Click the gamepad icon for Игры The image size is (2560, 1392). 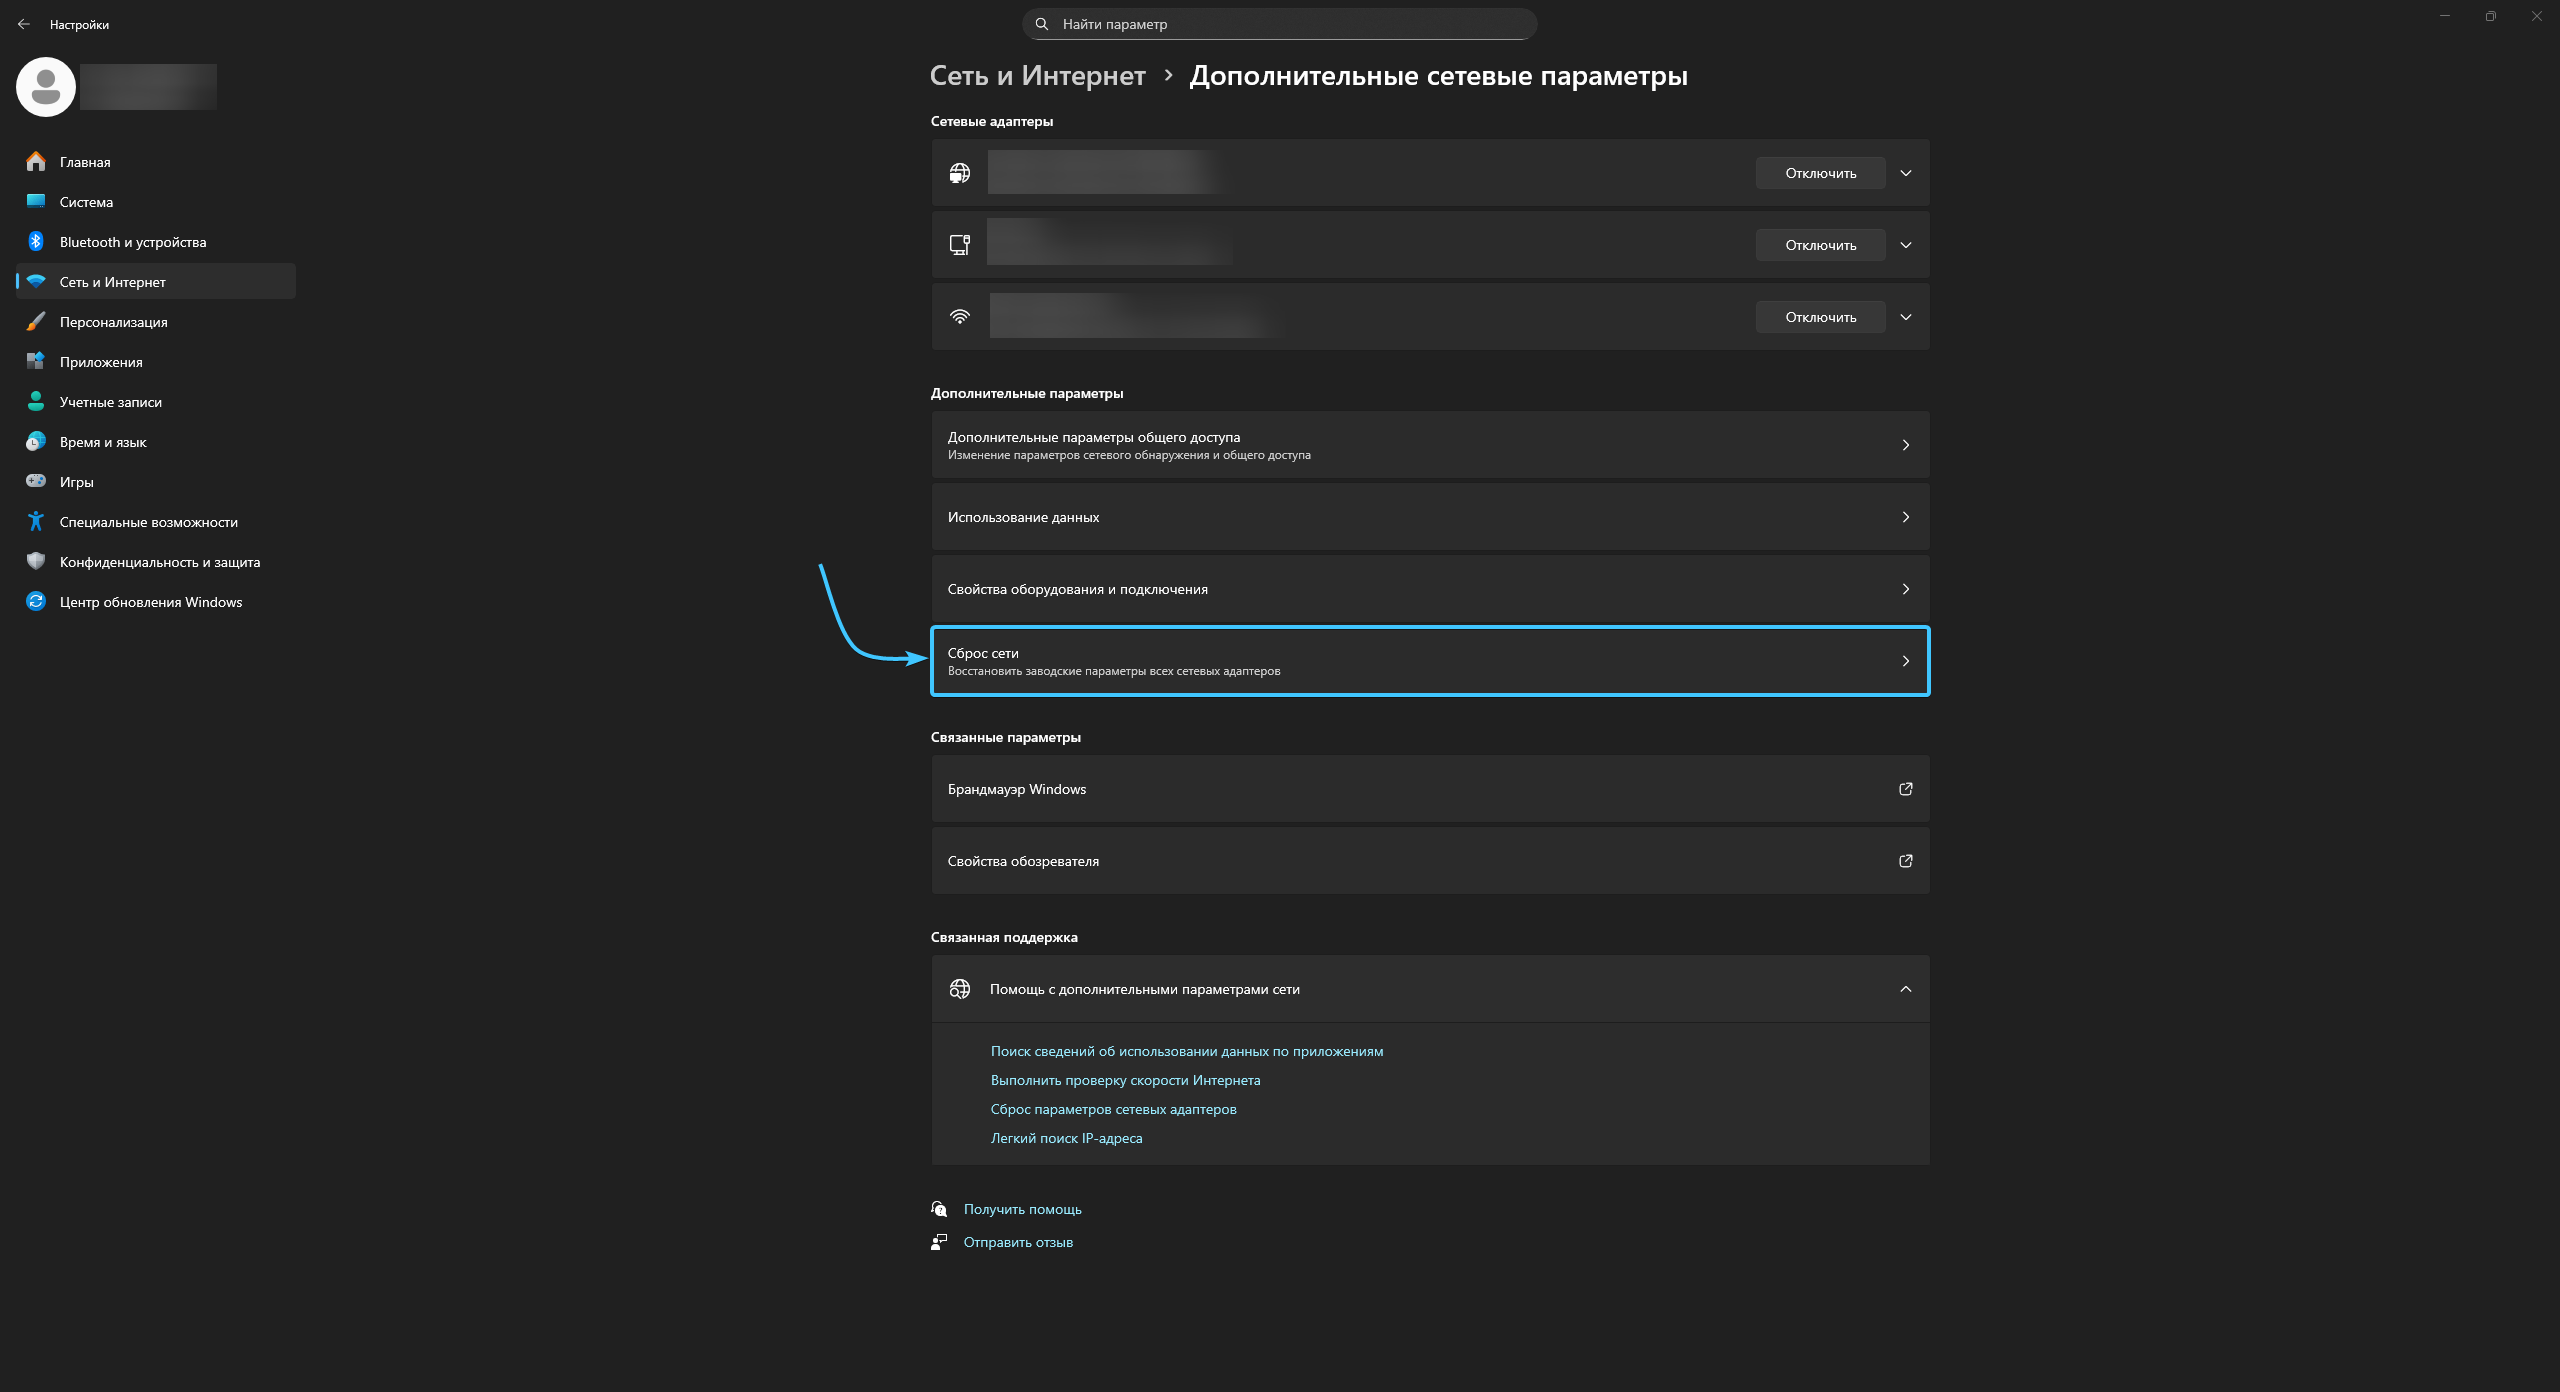(36, 482)
